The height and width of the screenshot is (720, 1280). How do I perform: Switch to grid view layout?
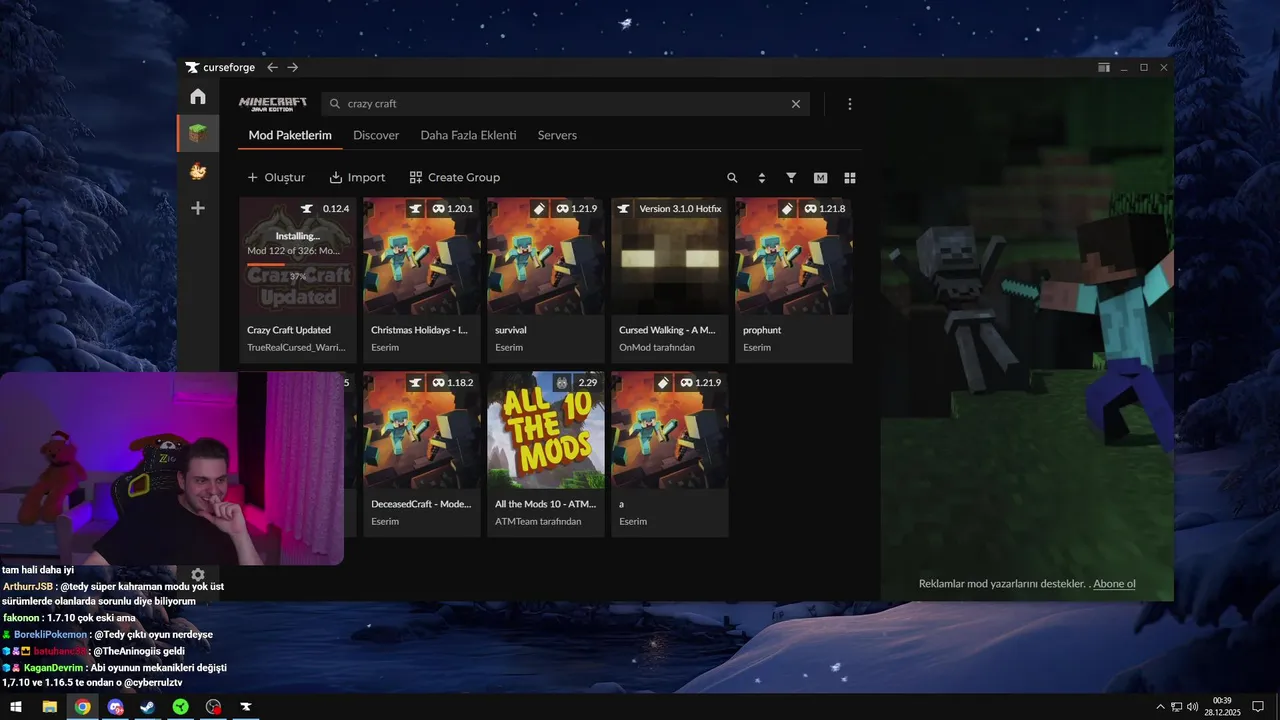coord(850,178)
